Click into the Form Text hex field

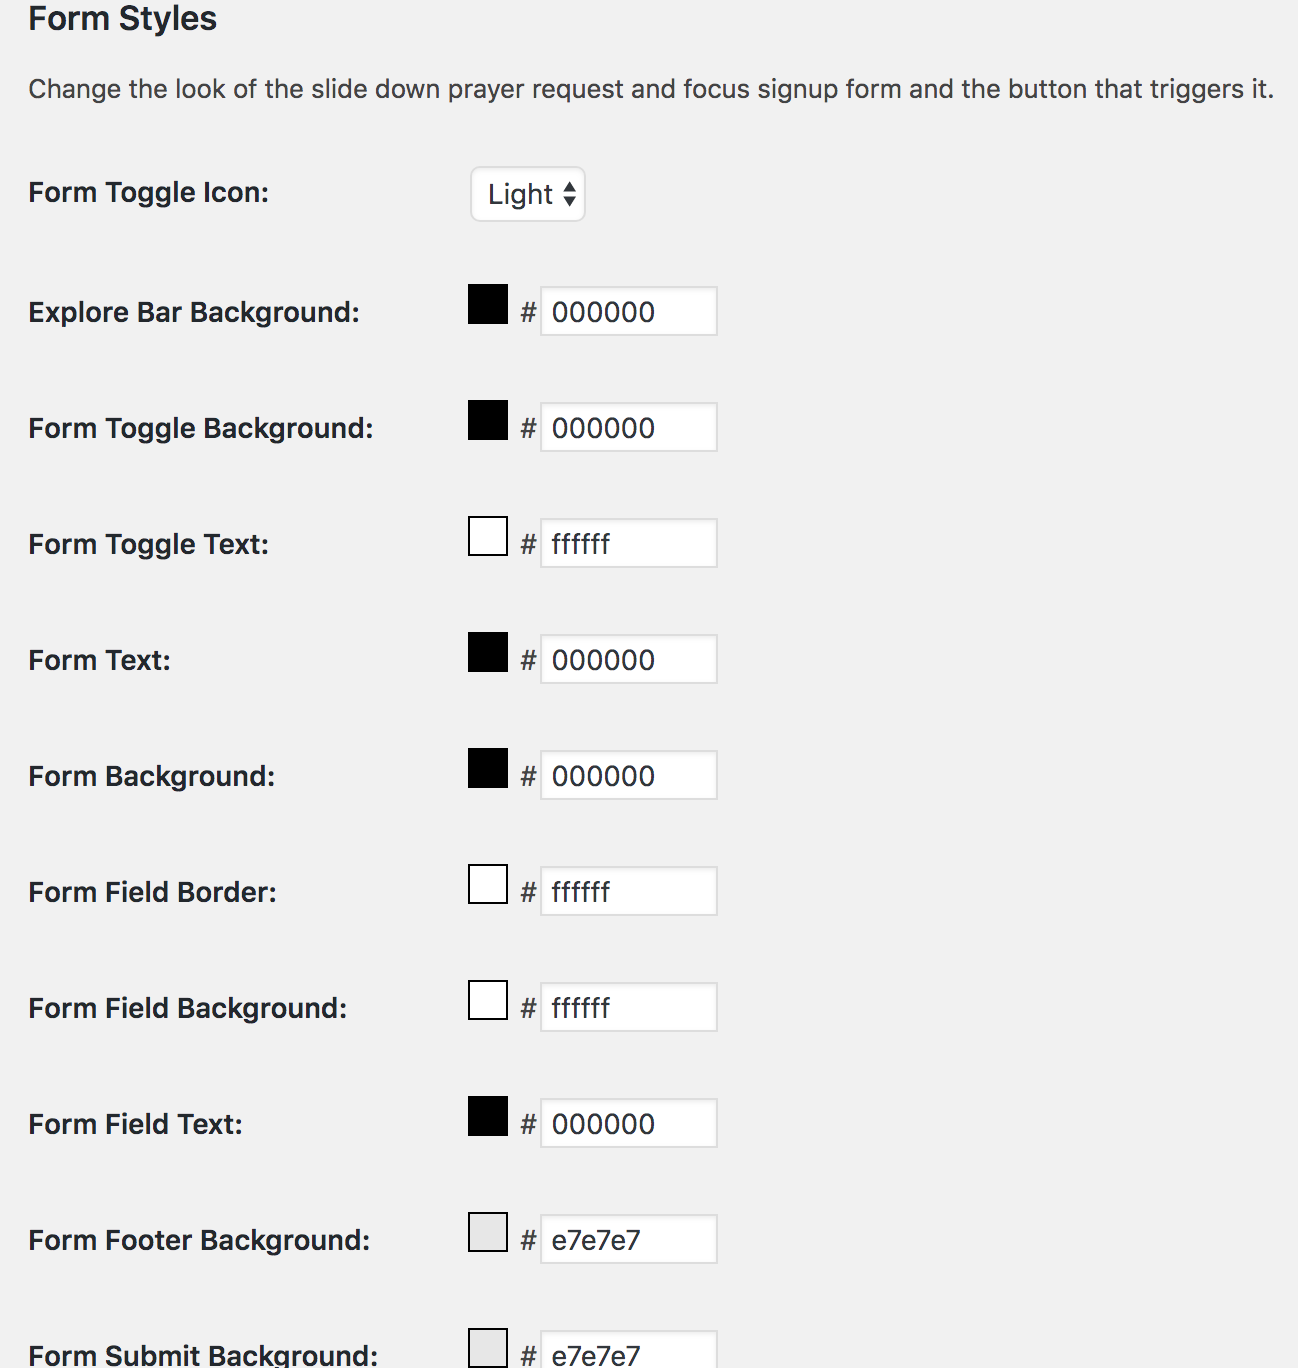[629, 659]
